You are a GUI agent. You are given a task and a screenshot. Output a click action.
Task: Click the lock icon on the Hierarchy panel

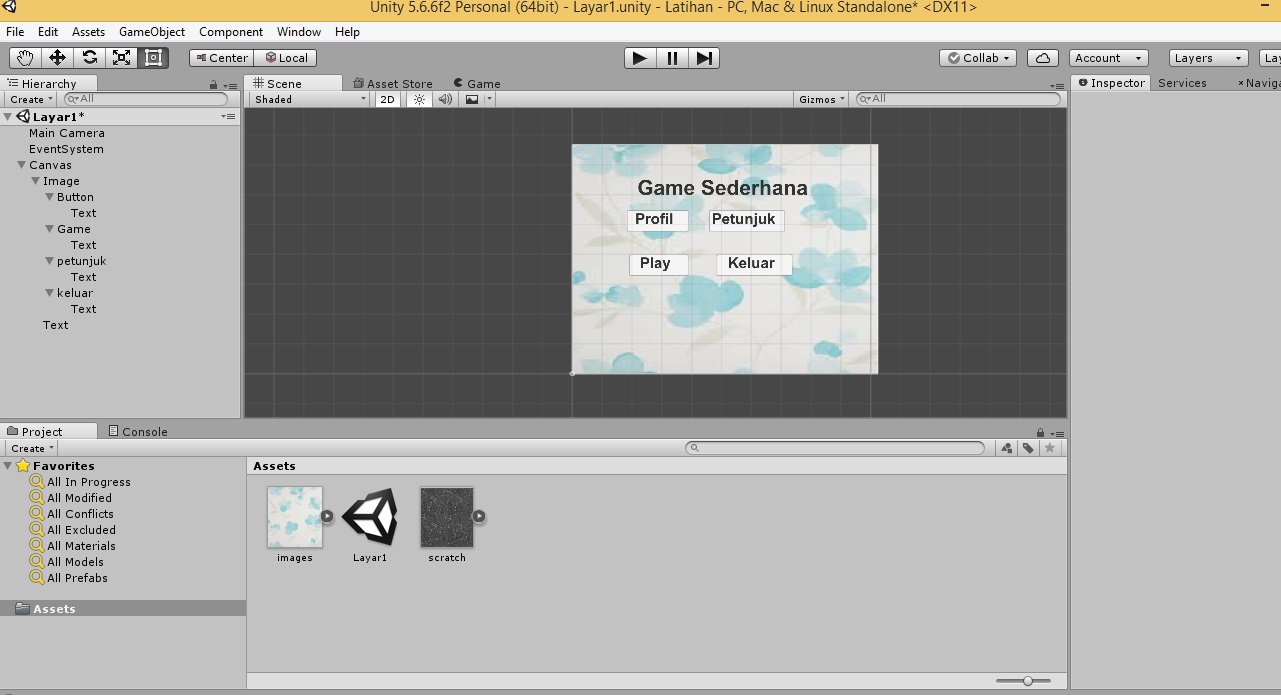point(213,84)
